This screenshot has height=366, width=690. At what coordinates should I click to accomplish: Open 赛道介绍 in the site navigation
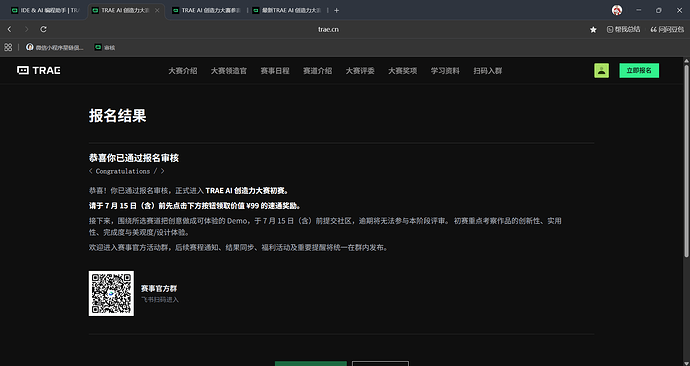point(317,71)
